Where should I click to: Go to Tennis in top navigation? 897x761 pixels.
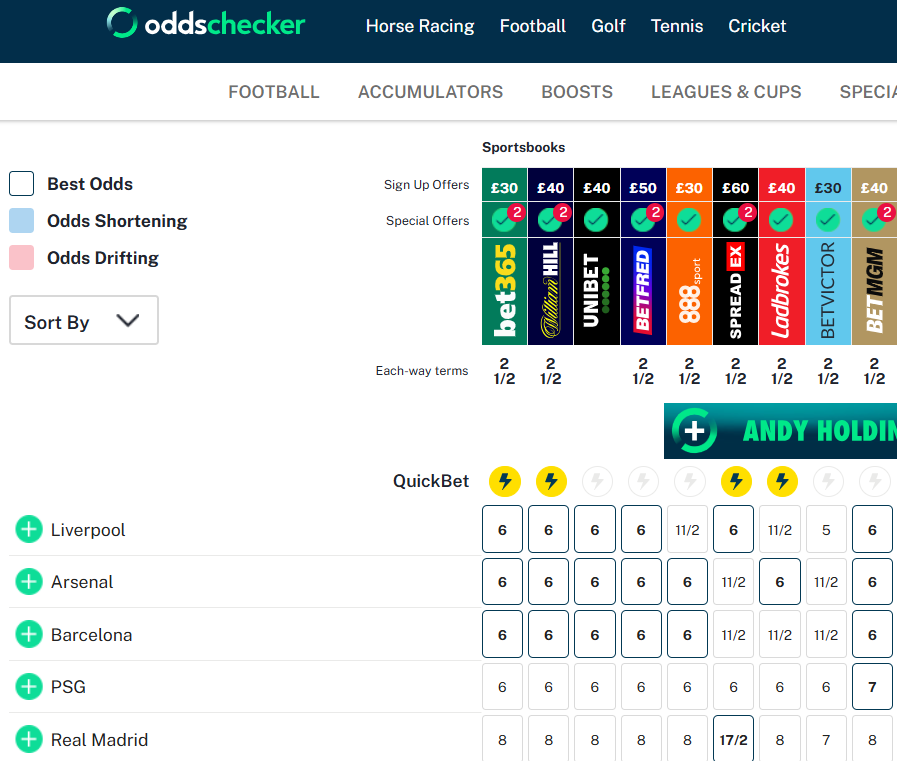pyautogui.click(x=677, y=26)
